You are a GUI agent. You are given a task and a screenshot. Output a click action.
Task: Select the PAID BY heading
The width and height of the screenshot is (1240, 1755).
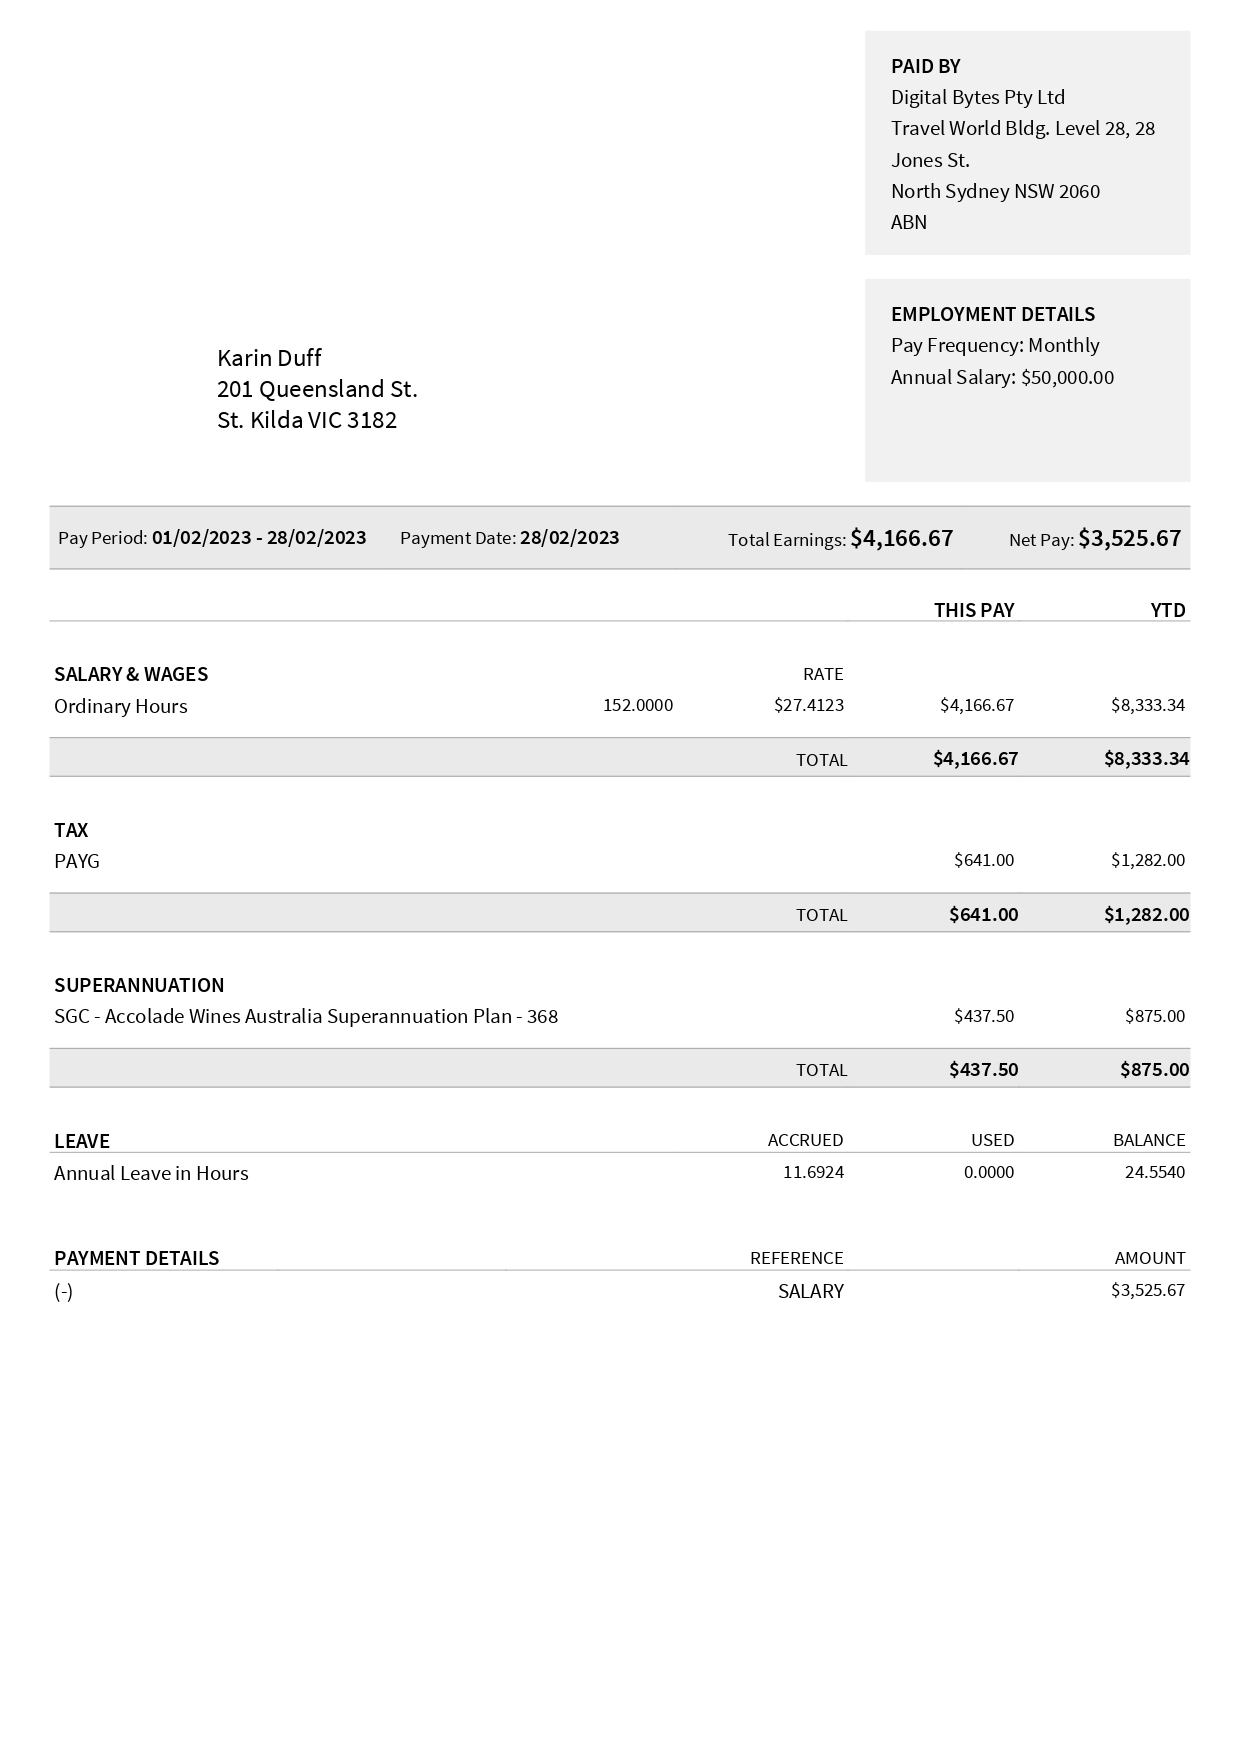925,66
